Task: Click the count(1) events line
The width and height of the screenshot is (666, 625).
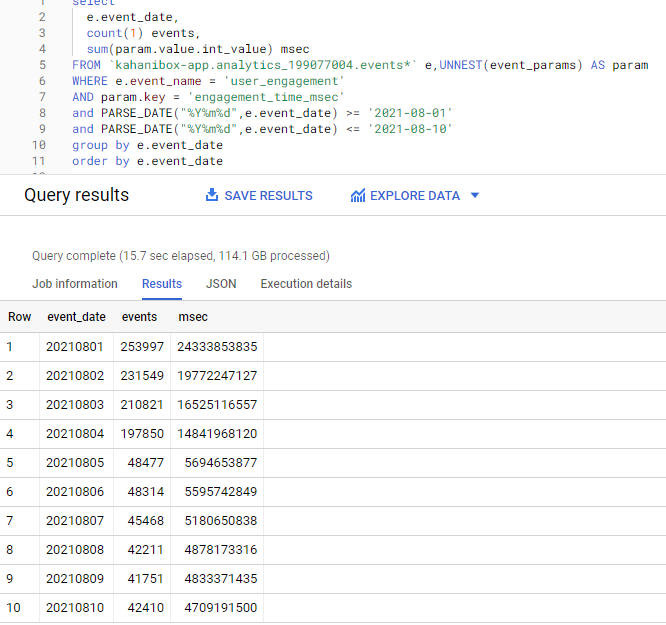Action: point(143,33)
